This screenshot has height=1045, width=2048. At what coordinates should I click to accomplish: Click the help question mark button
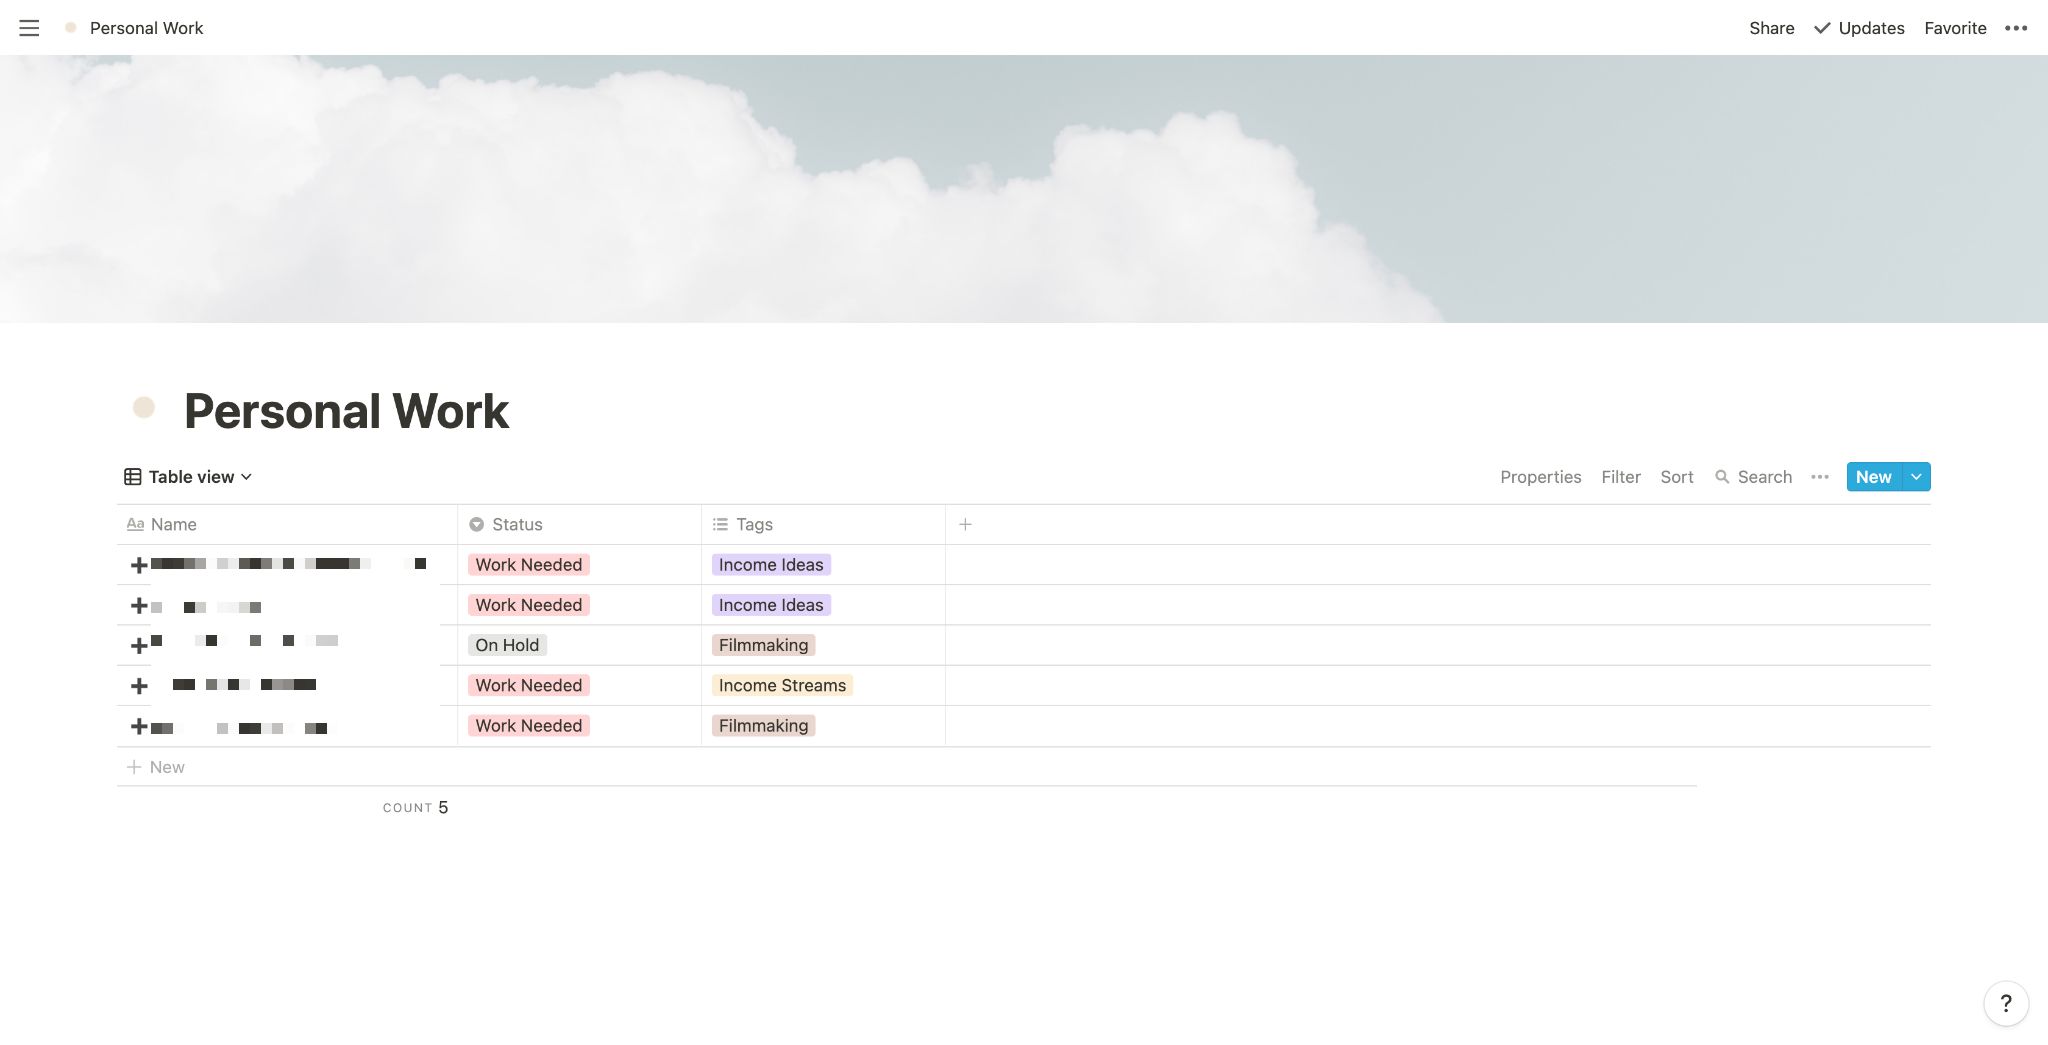2005,1003
